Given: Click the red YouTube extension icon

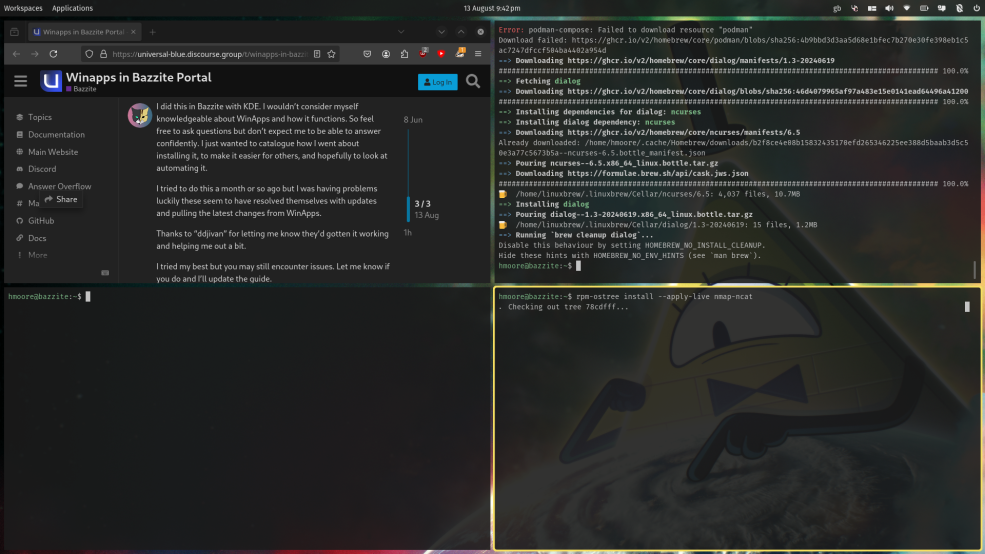Looking at the screenshot, I should 441,54.
